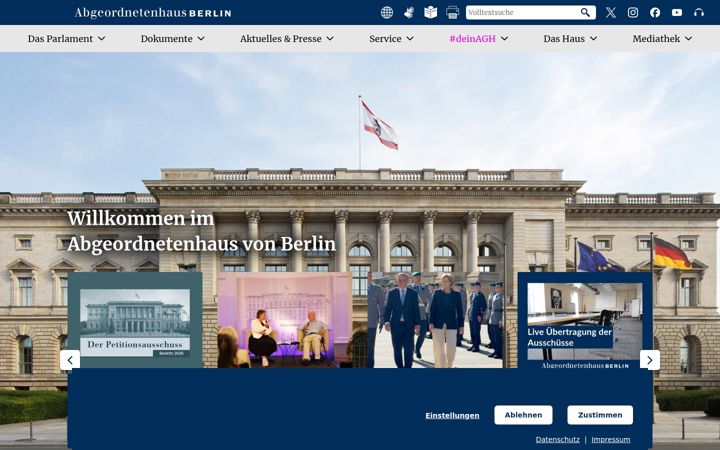Click the print page icon
Viewport: 720px width, 450px height.
[x=452, y=12]
